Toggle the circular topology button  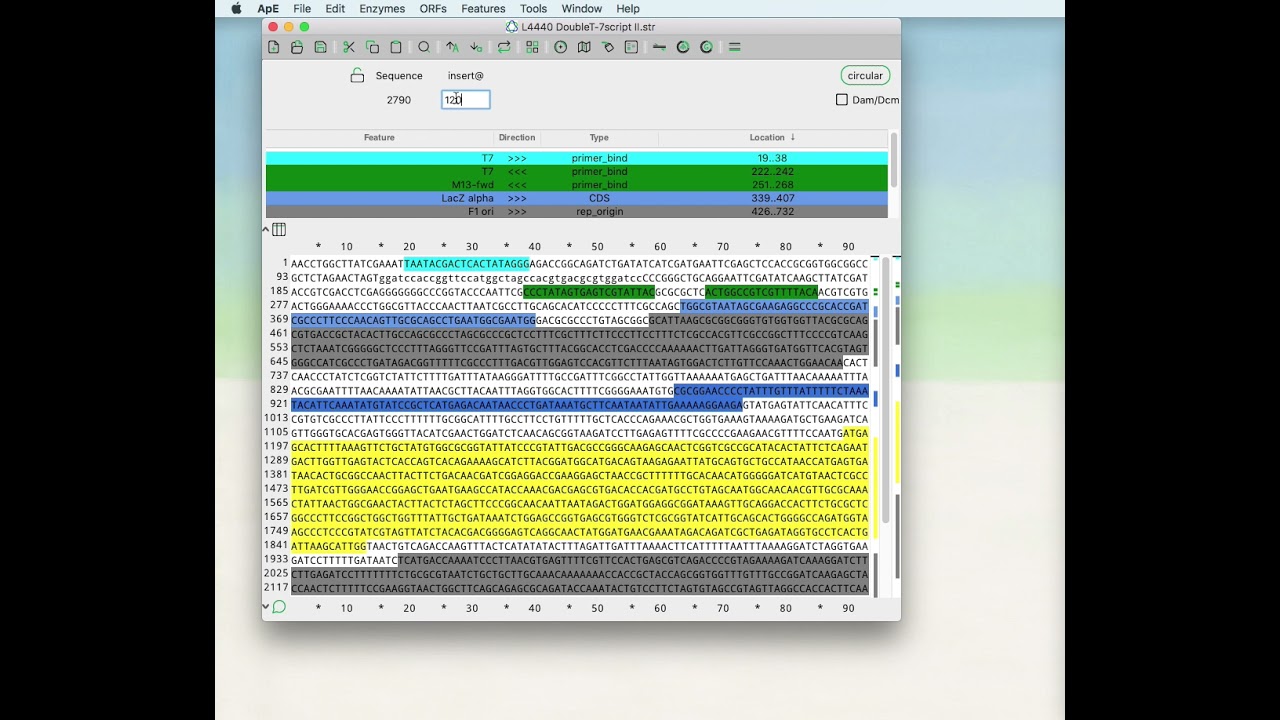pos(865,76)
